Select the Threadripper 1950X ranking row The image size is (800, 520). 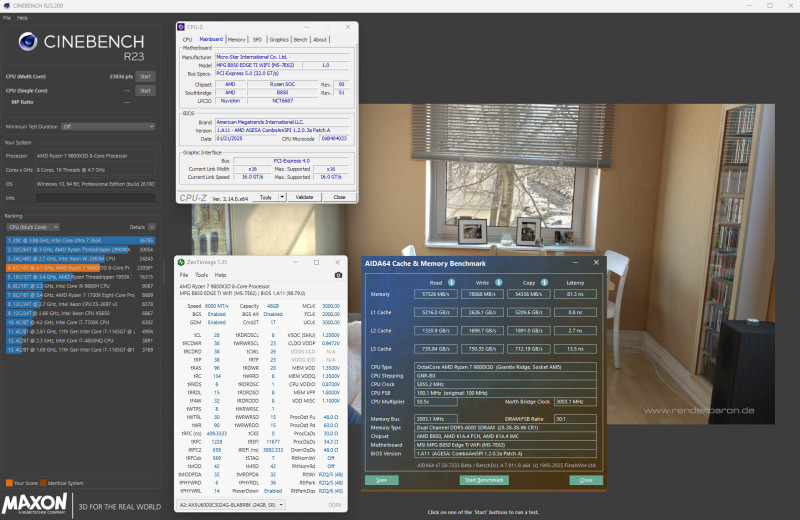point(81,277)
